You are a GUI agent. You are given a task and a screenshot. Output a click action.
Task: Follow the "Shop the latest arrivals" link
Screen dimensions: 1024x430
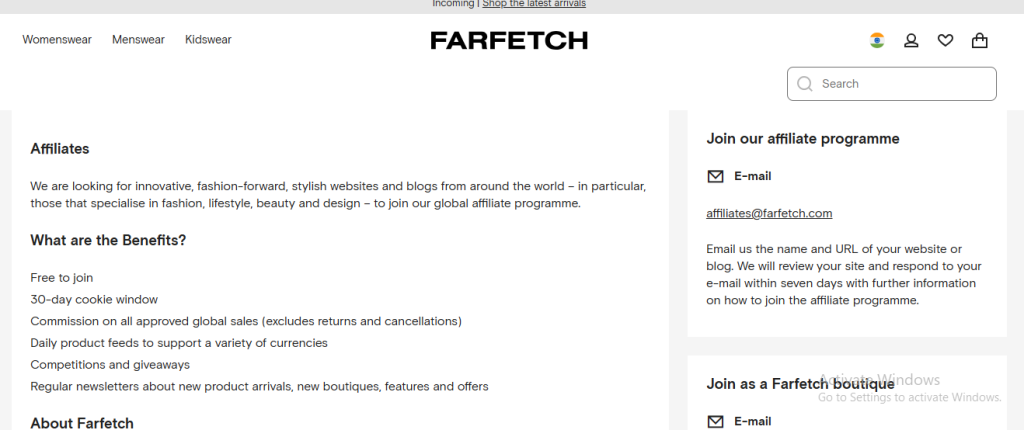point(534,4)
